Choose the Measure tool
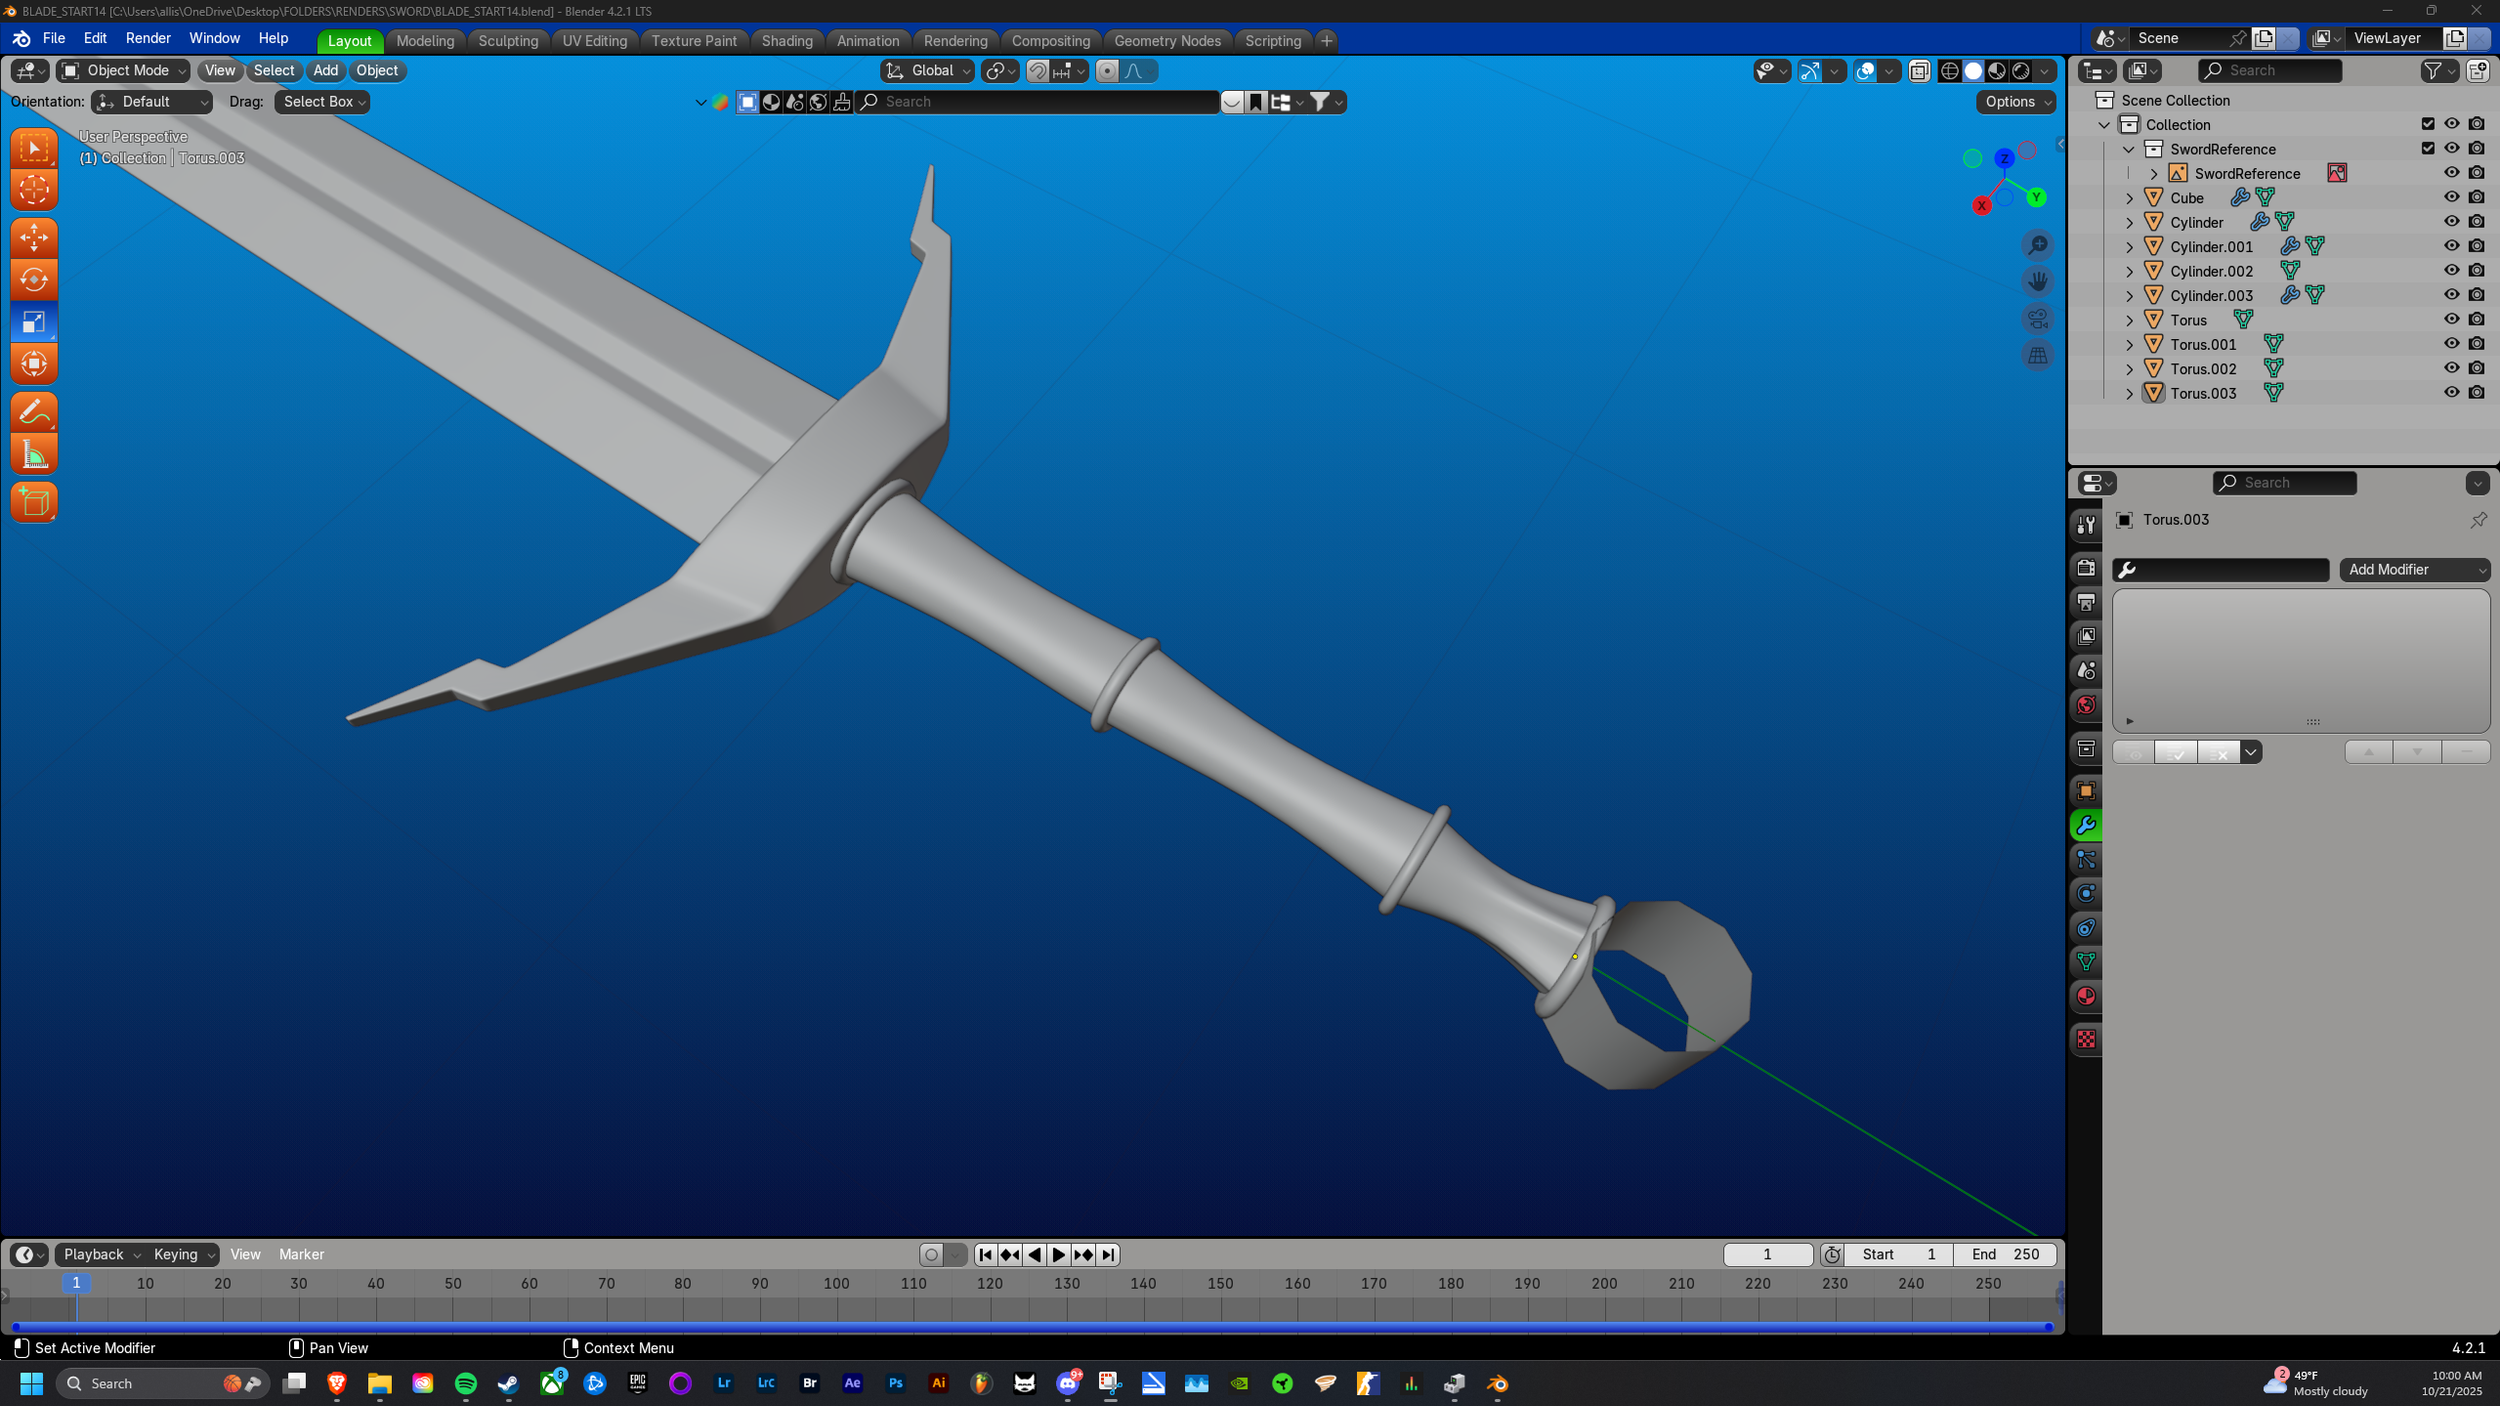The width and height of the screenshot is (2500, 1406). pos(34,455)
